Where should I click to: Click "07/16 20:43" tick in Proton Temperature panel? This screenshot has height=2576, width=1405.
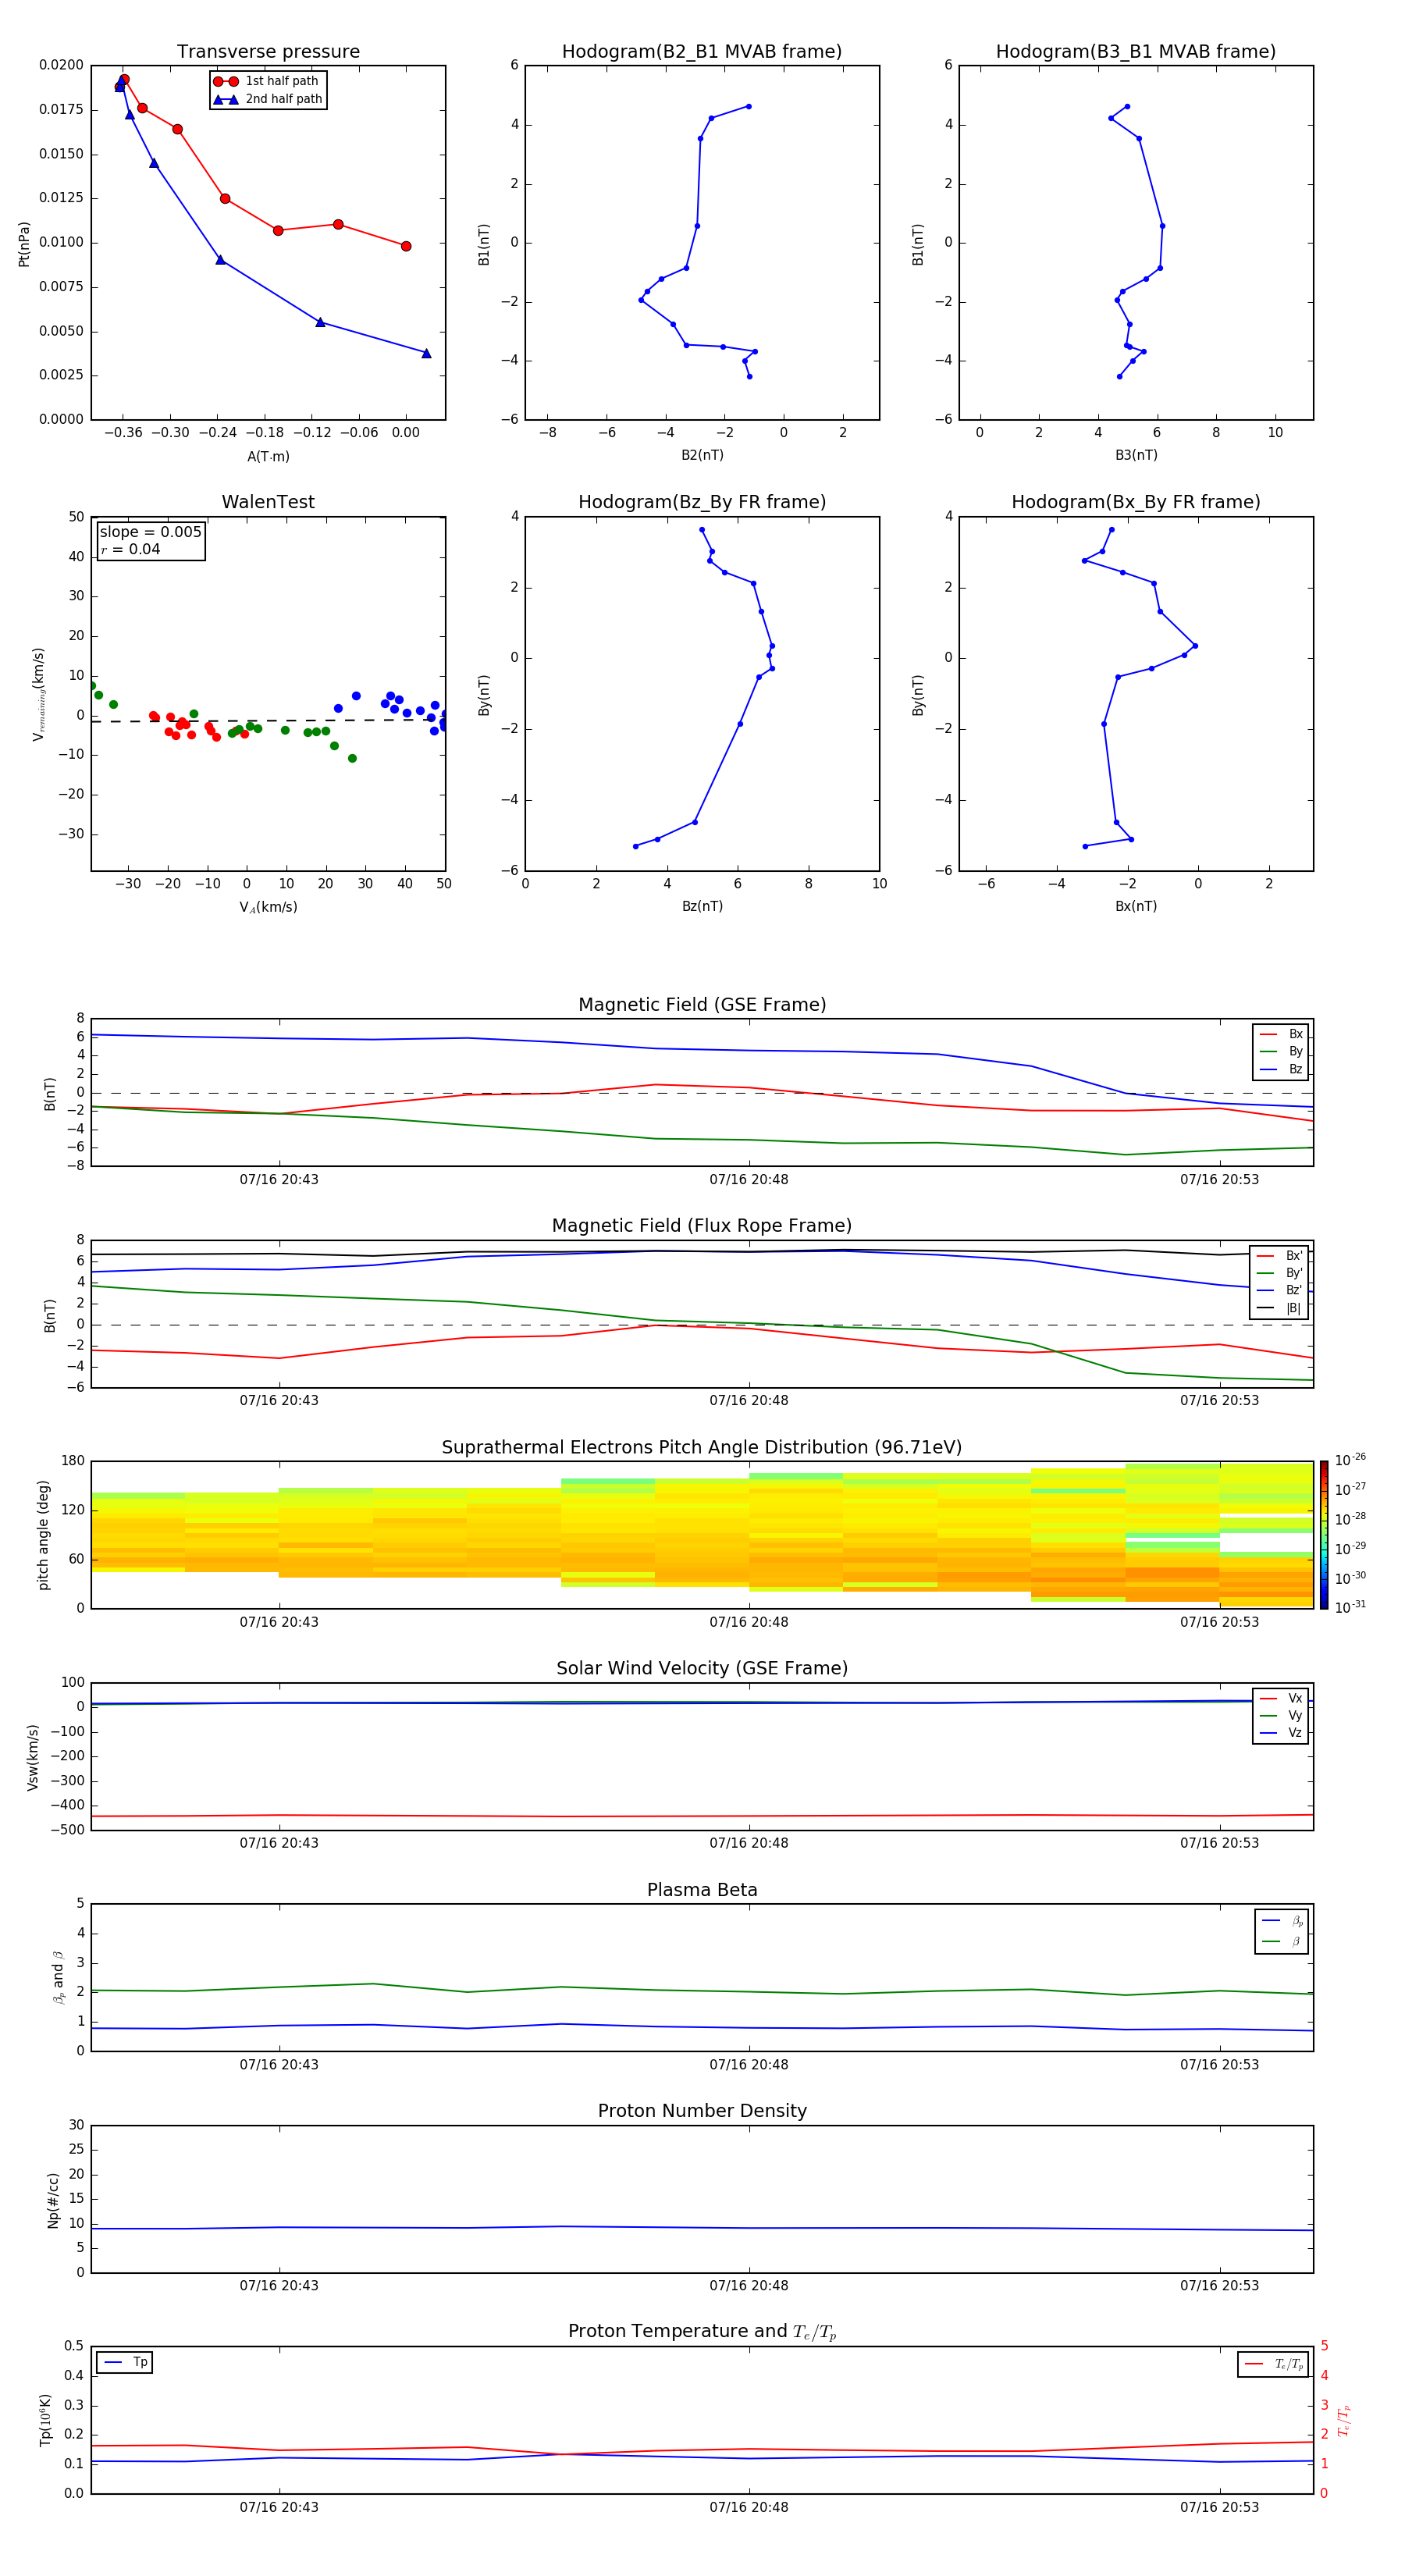tap(279, 2507)
